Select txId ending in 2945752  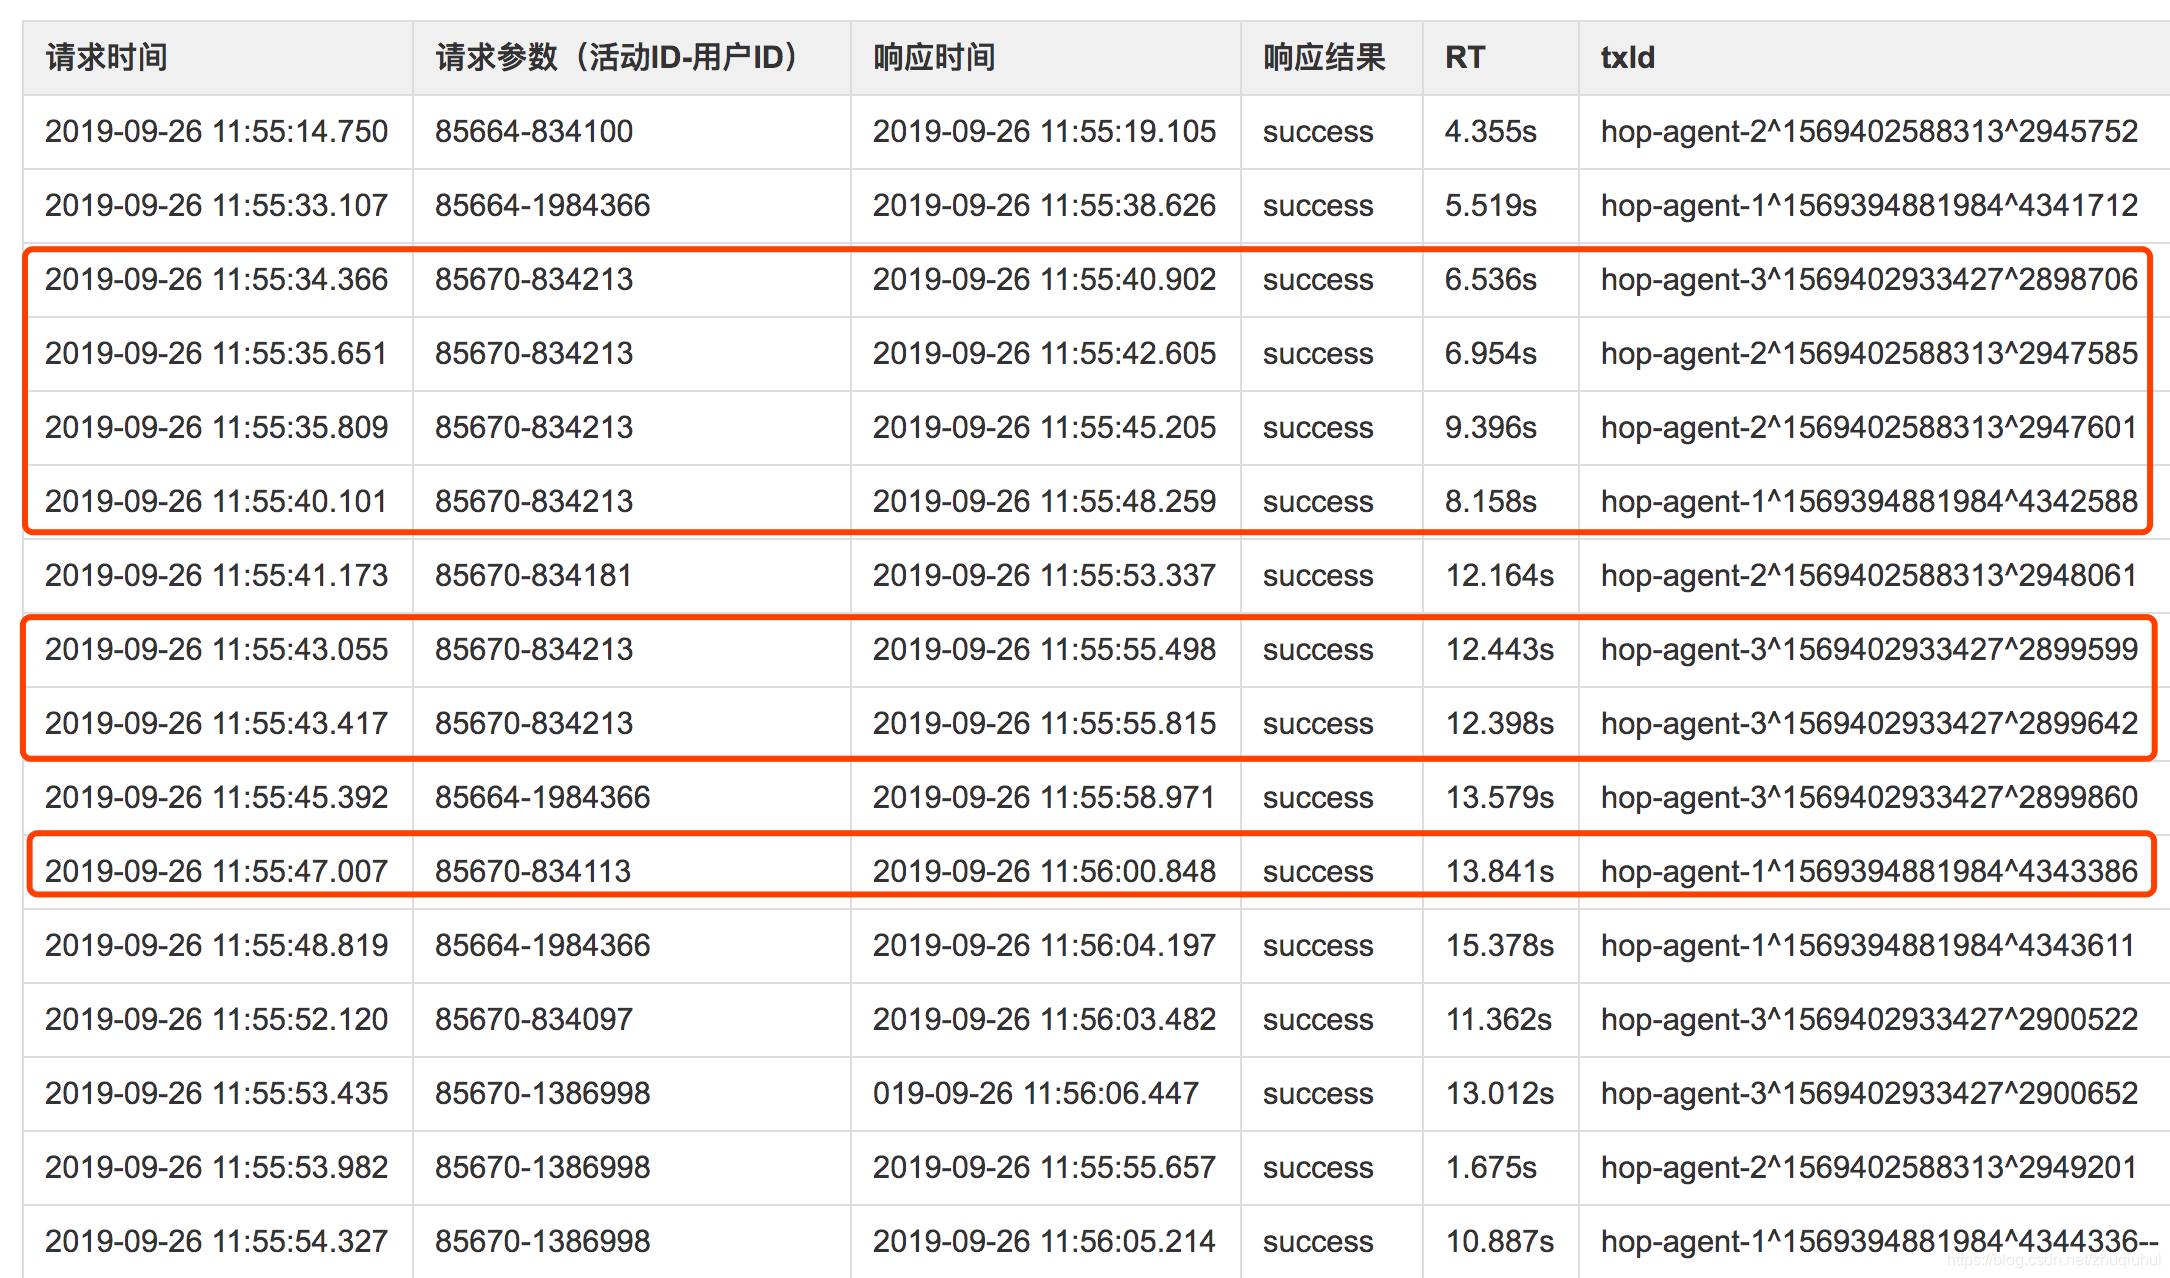[x=1869, y=132]
